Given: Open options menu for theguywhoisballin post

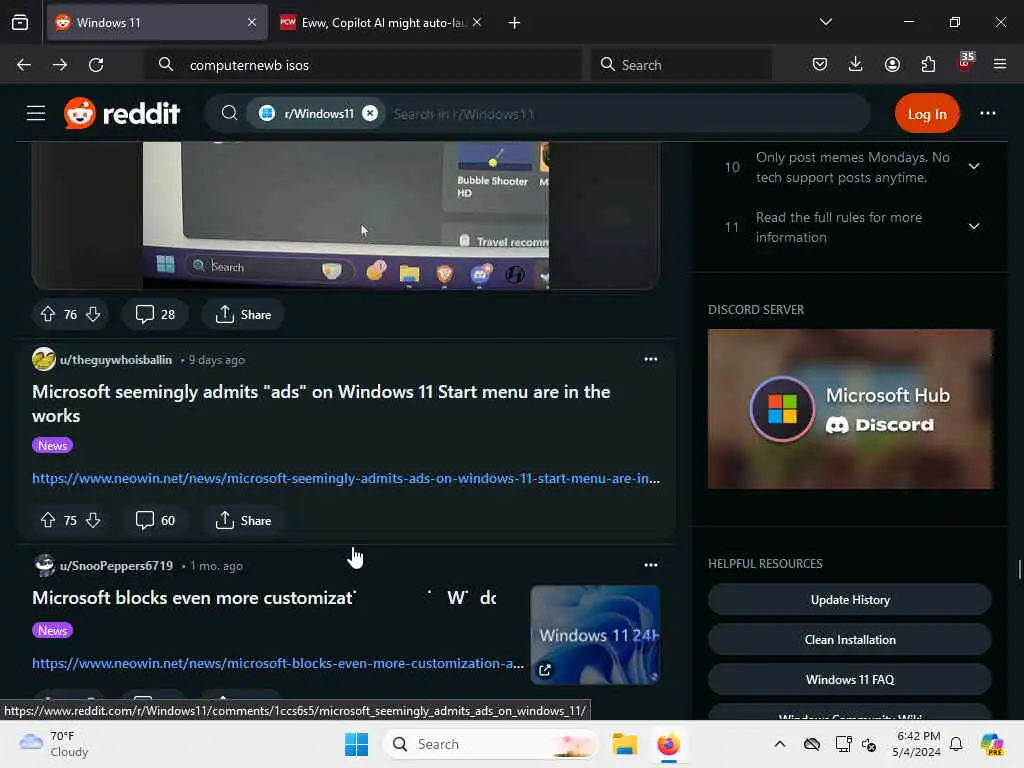Looking at the screenshot, I should 650,359.
